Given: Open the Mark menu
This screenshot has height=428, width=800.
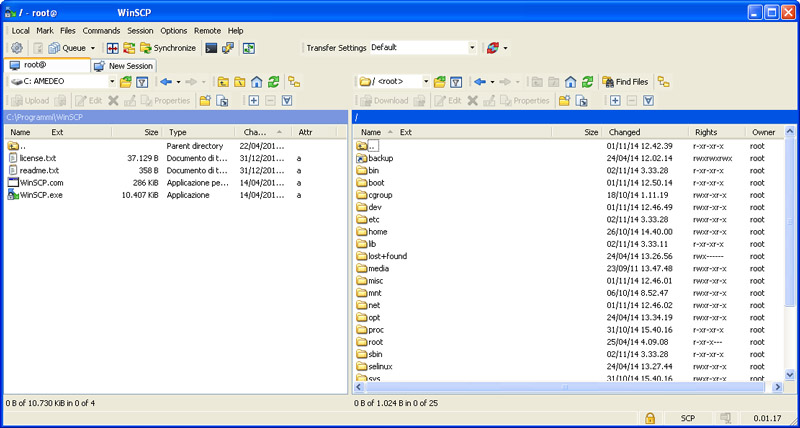Looking at the screenshot, I should point(45,31).
